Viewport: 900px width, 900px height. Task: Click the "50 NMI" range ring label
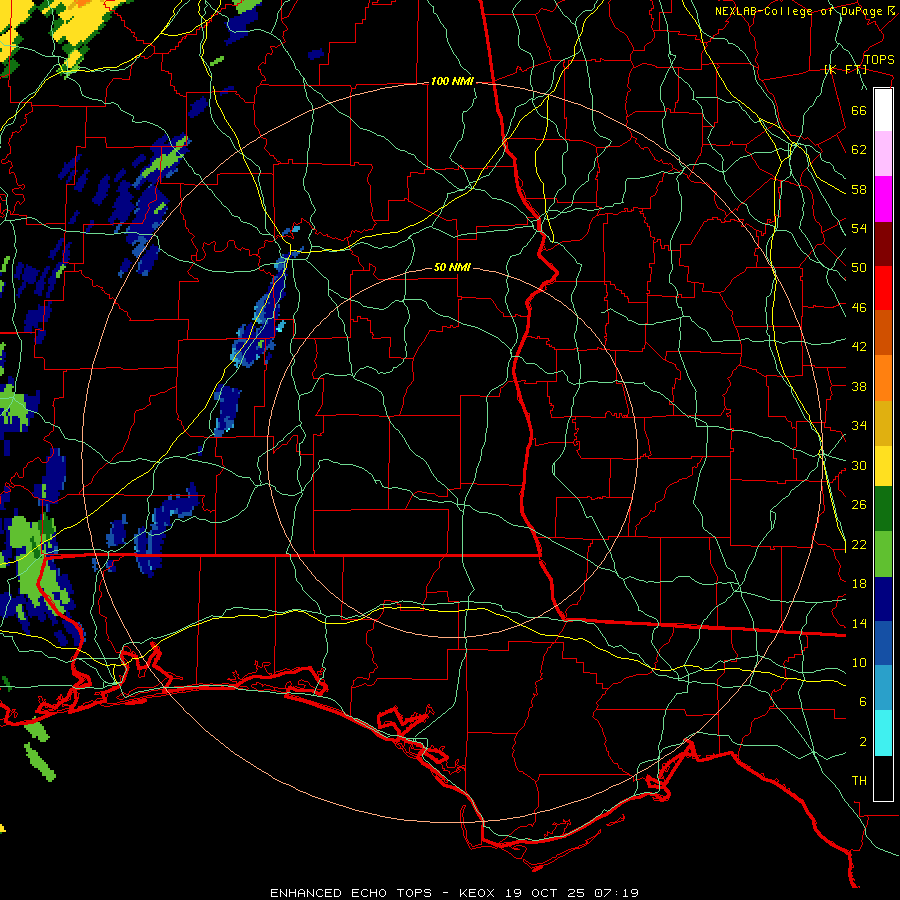(452, 267)
